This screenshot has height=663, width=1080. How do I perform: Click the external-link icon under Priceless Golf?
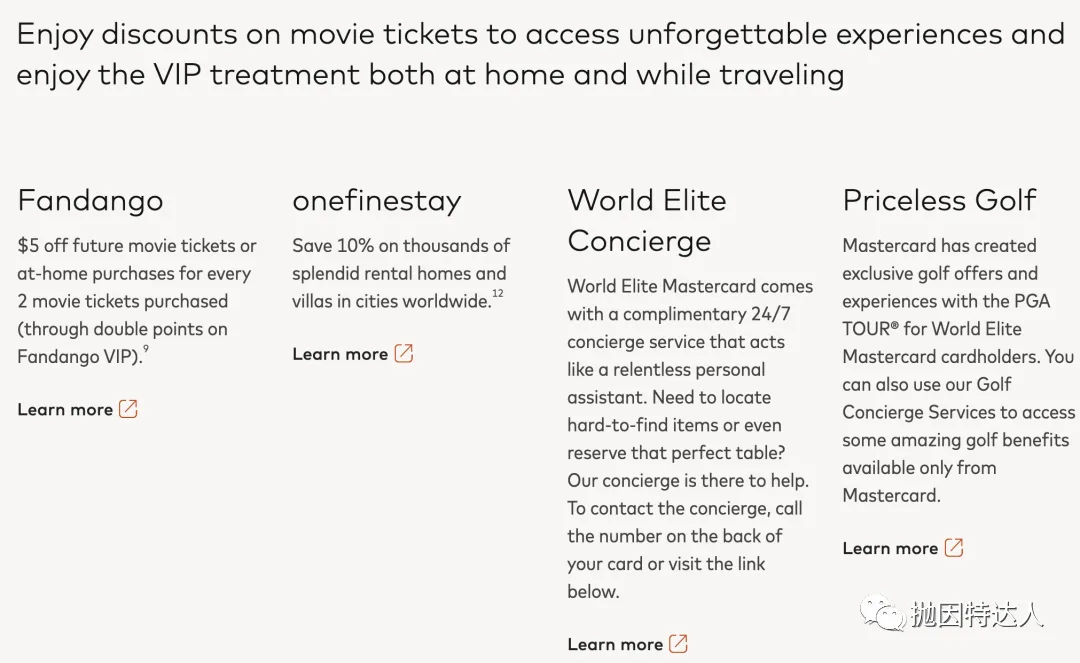(954, 547)
